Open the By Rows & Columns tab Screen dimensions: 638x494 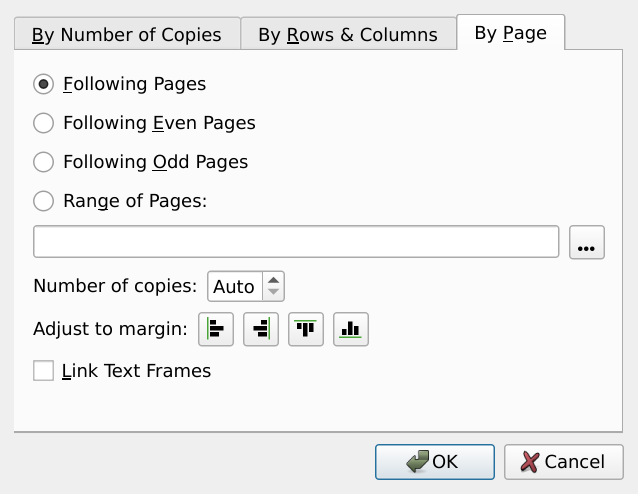tap(347, 35)
